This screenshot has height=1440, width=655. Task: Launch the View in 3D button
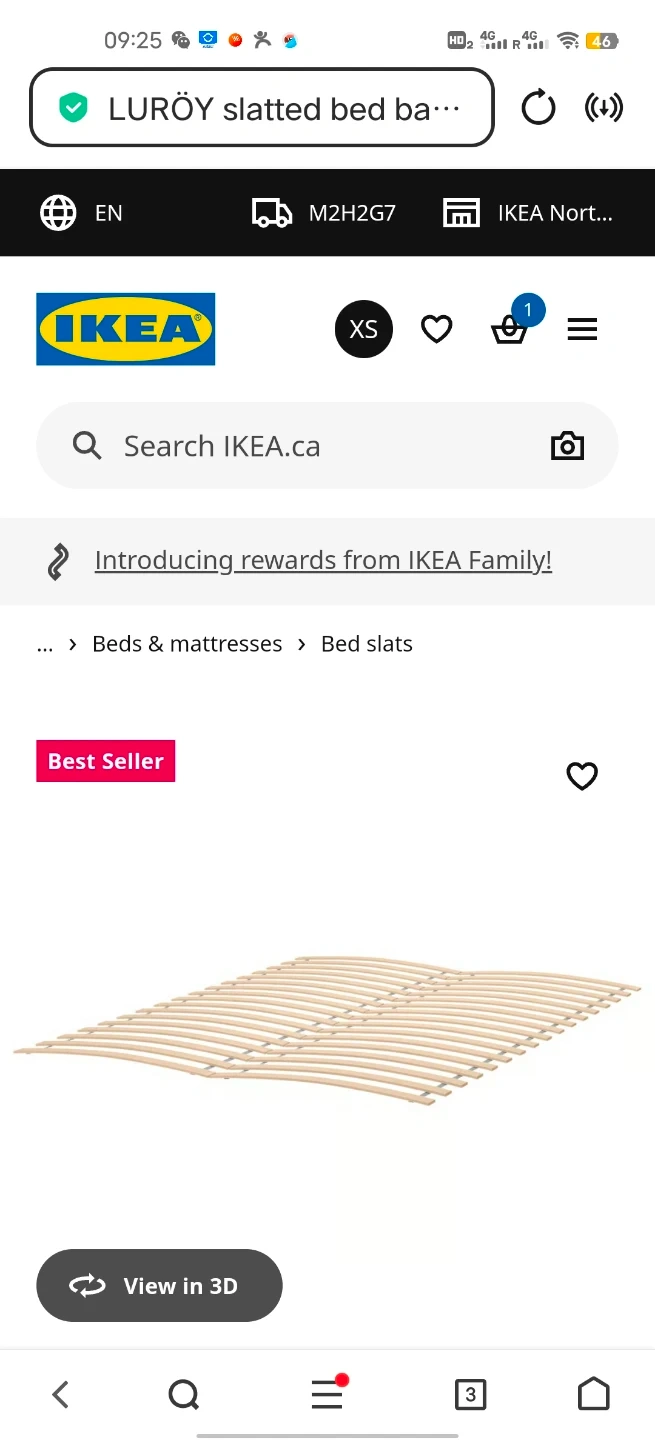pos(159,1286)
